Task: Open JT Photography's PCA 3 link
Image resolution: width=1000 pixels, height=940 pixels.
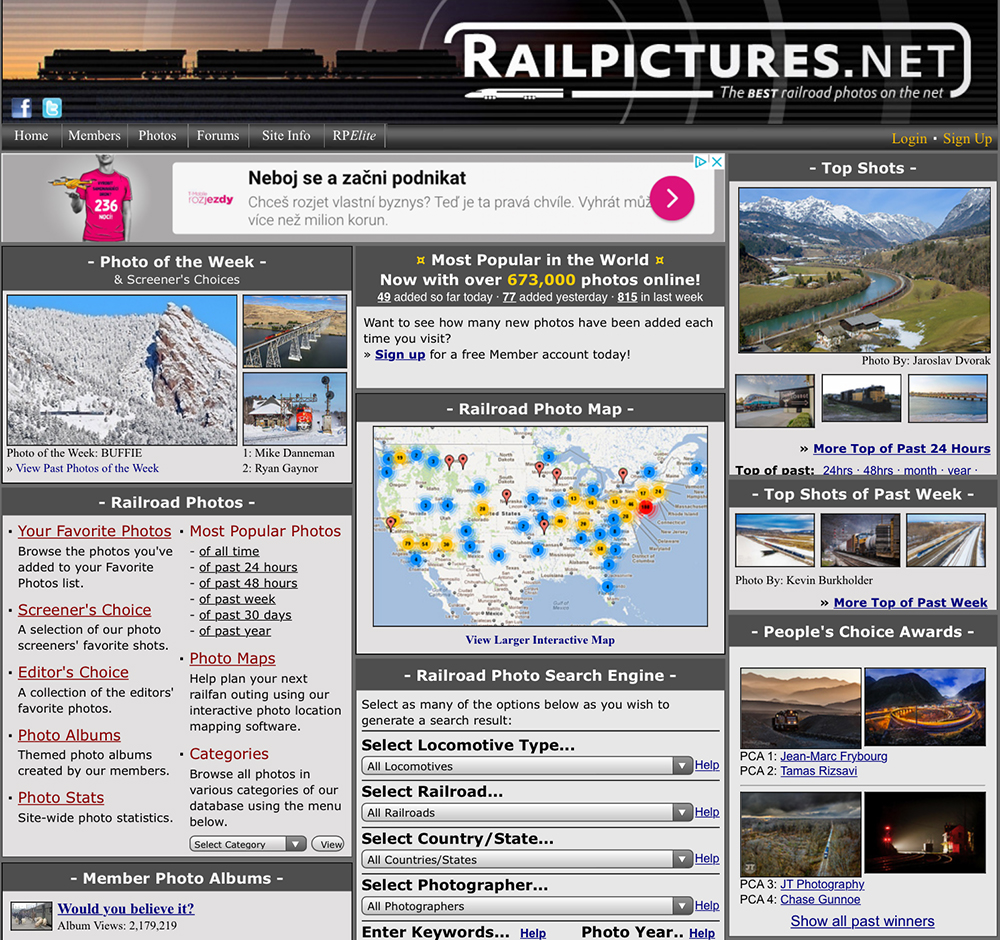Action: (822, 885)
